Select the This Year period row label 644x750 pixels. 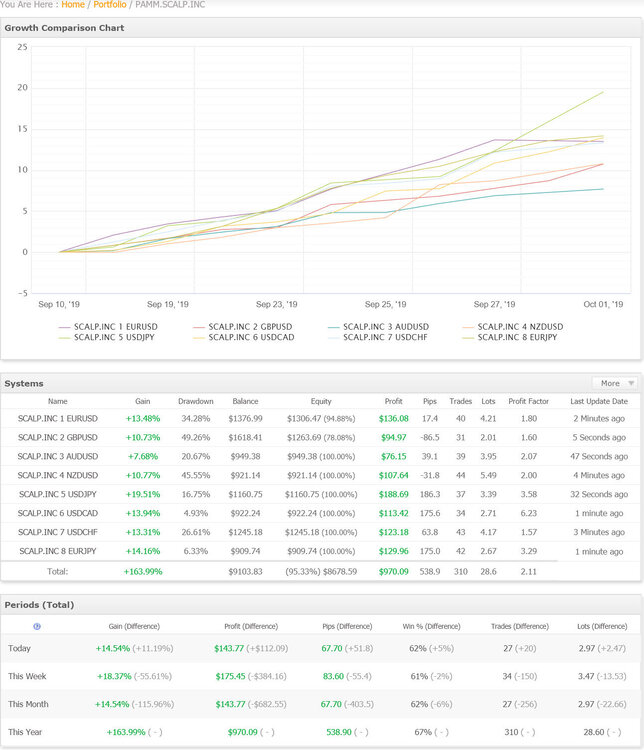point(25,732)
